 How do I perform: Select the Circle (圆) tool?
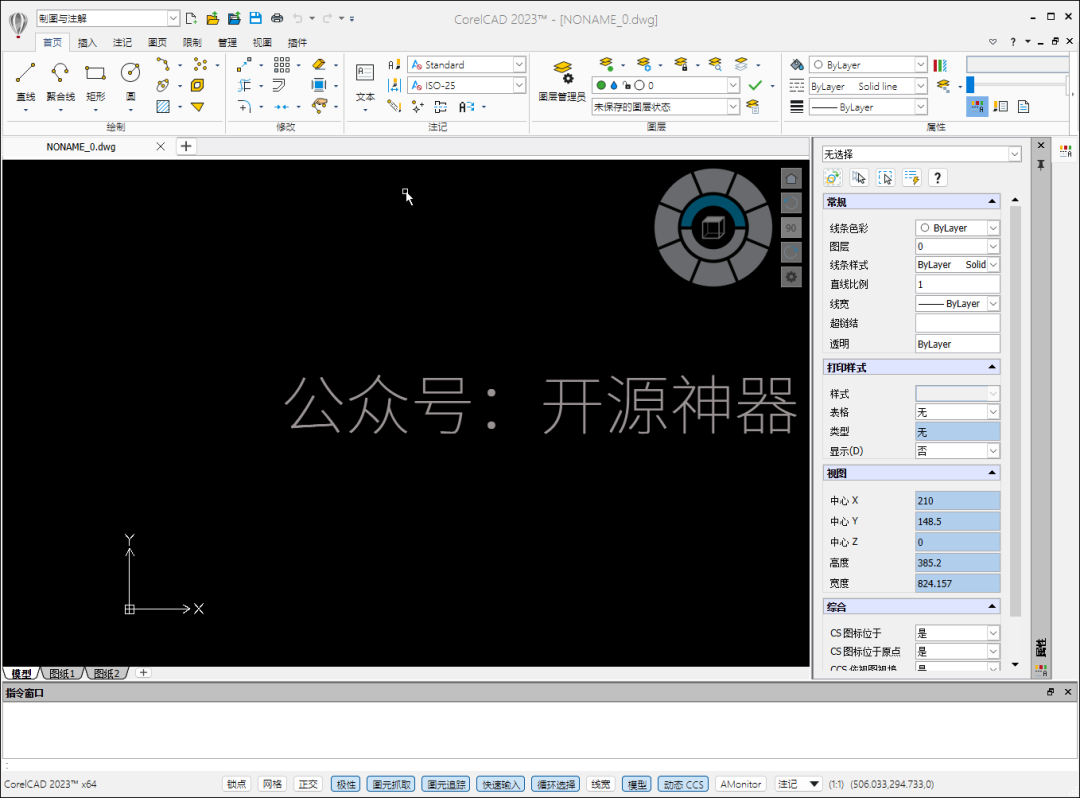[x=130, y=81]
